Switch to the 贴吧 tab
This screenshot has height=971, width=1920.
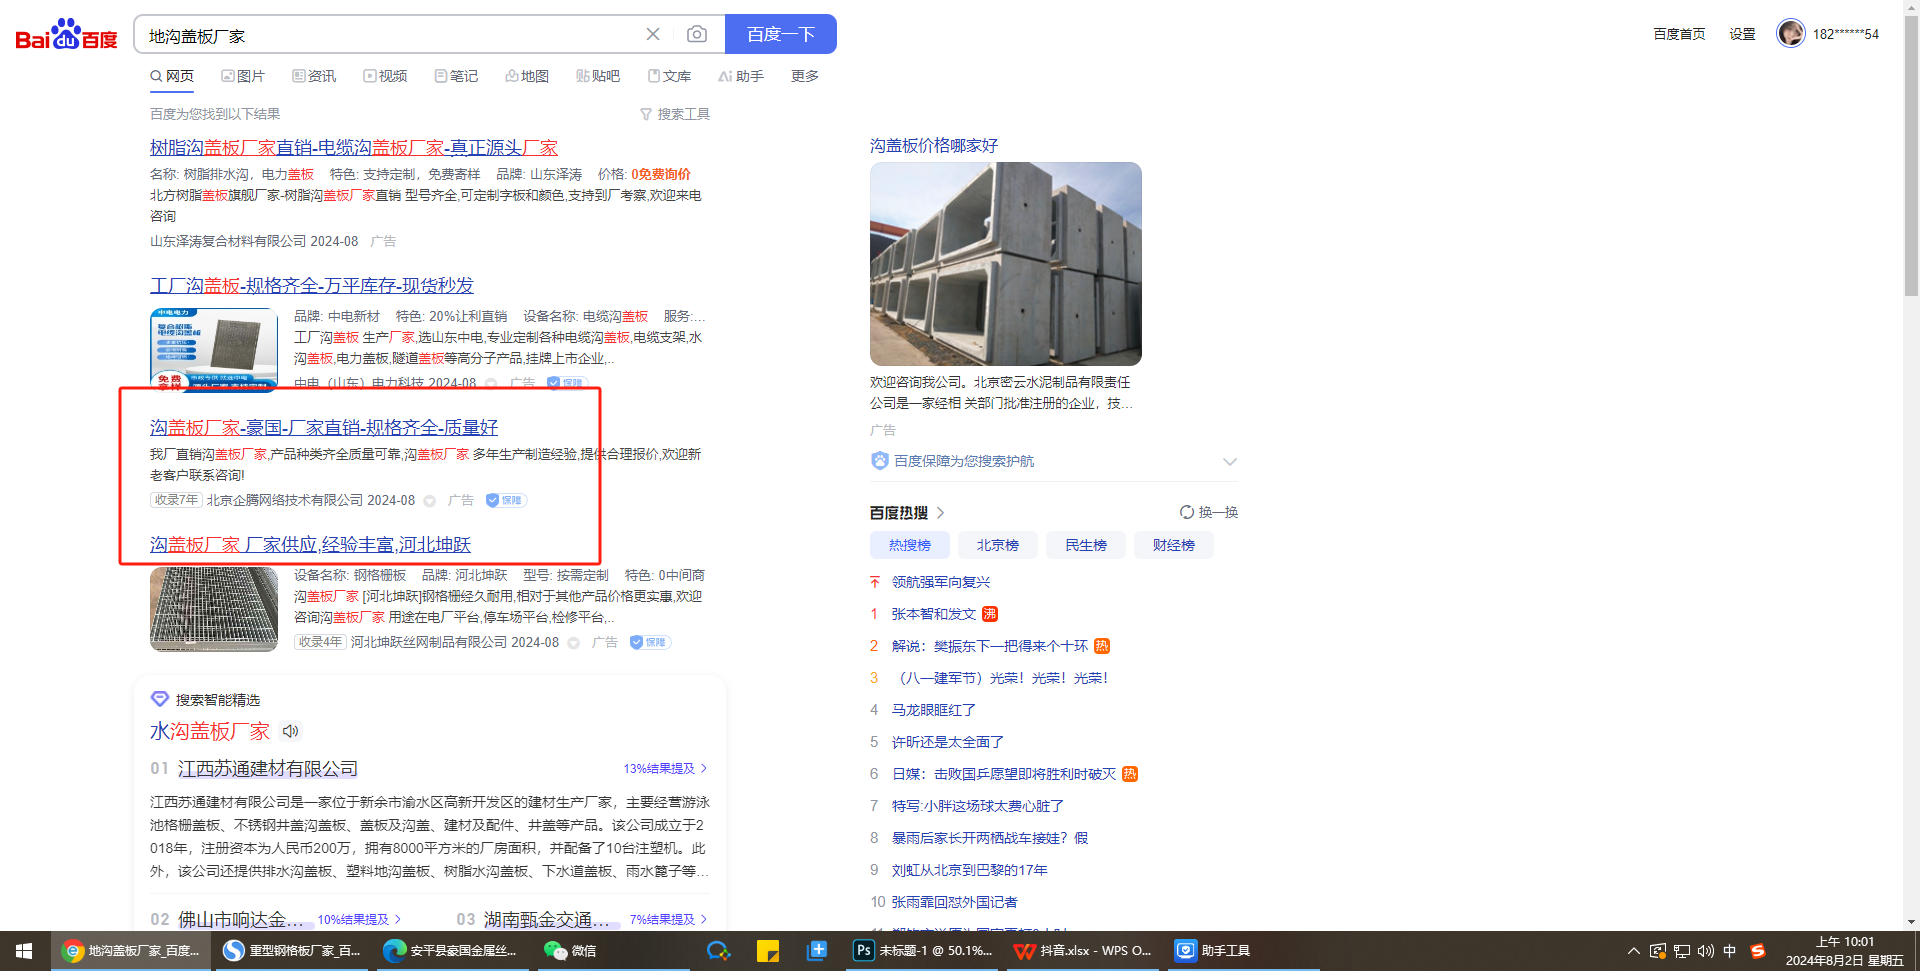click(598, 76)
